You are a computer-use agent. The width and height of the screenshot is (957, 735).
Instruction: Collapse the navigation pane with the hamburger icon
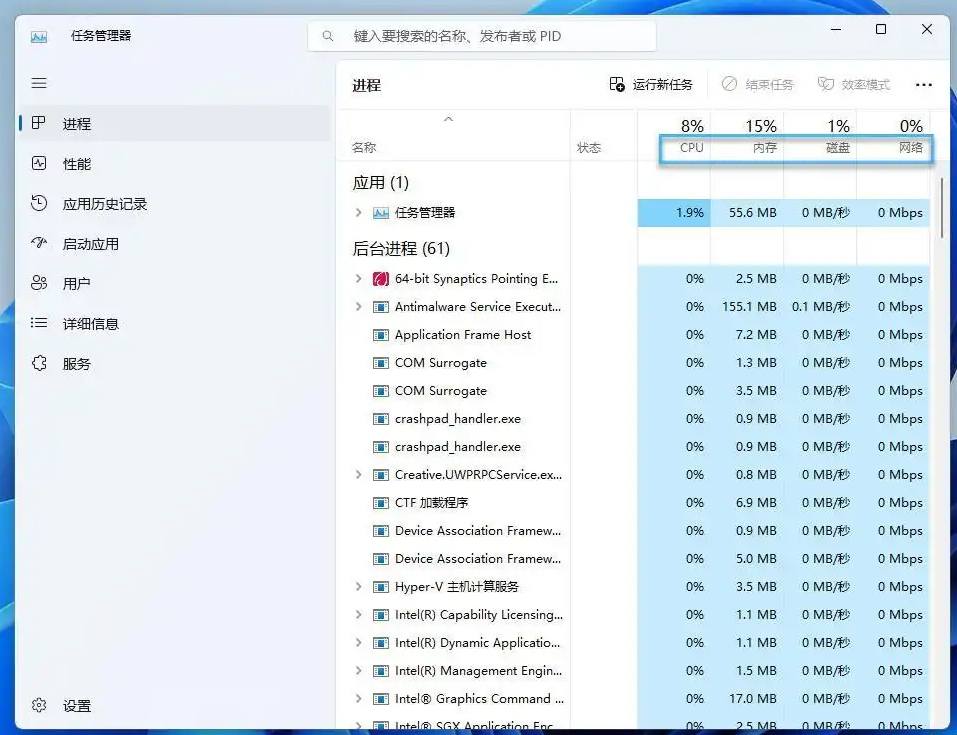39,83
